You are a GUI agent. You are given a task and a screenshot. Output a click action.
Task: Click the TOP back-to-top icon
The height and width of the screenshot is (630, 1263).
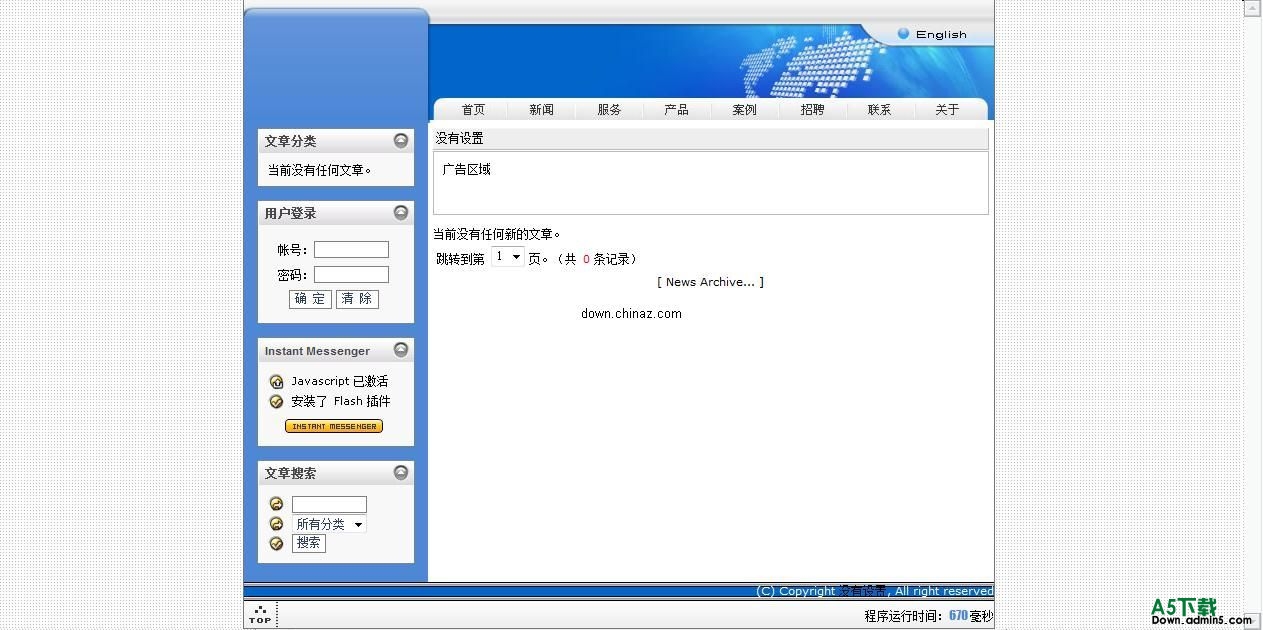coord(261,611)
